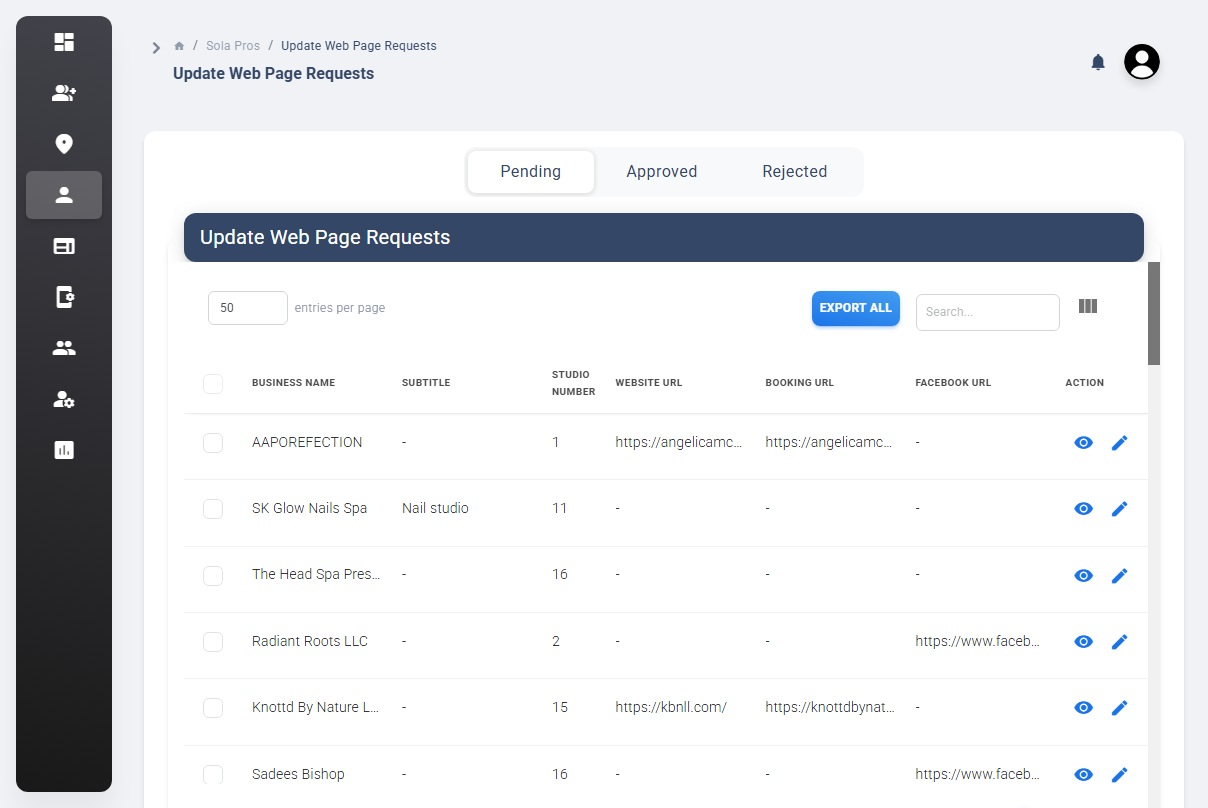This screenshot has width=1208, height=808.
Task: Click 'SK Glow Nails Spa' business name
Action: pos(309,508)
